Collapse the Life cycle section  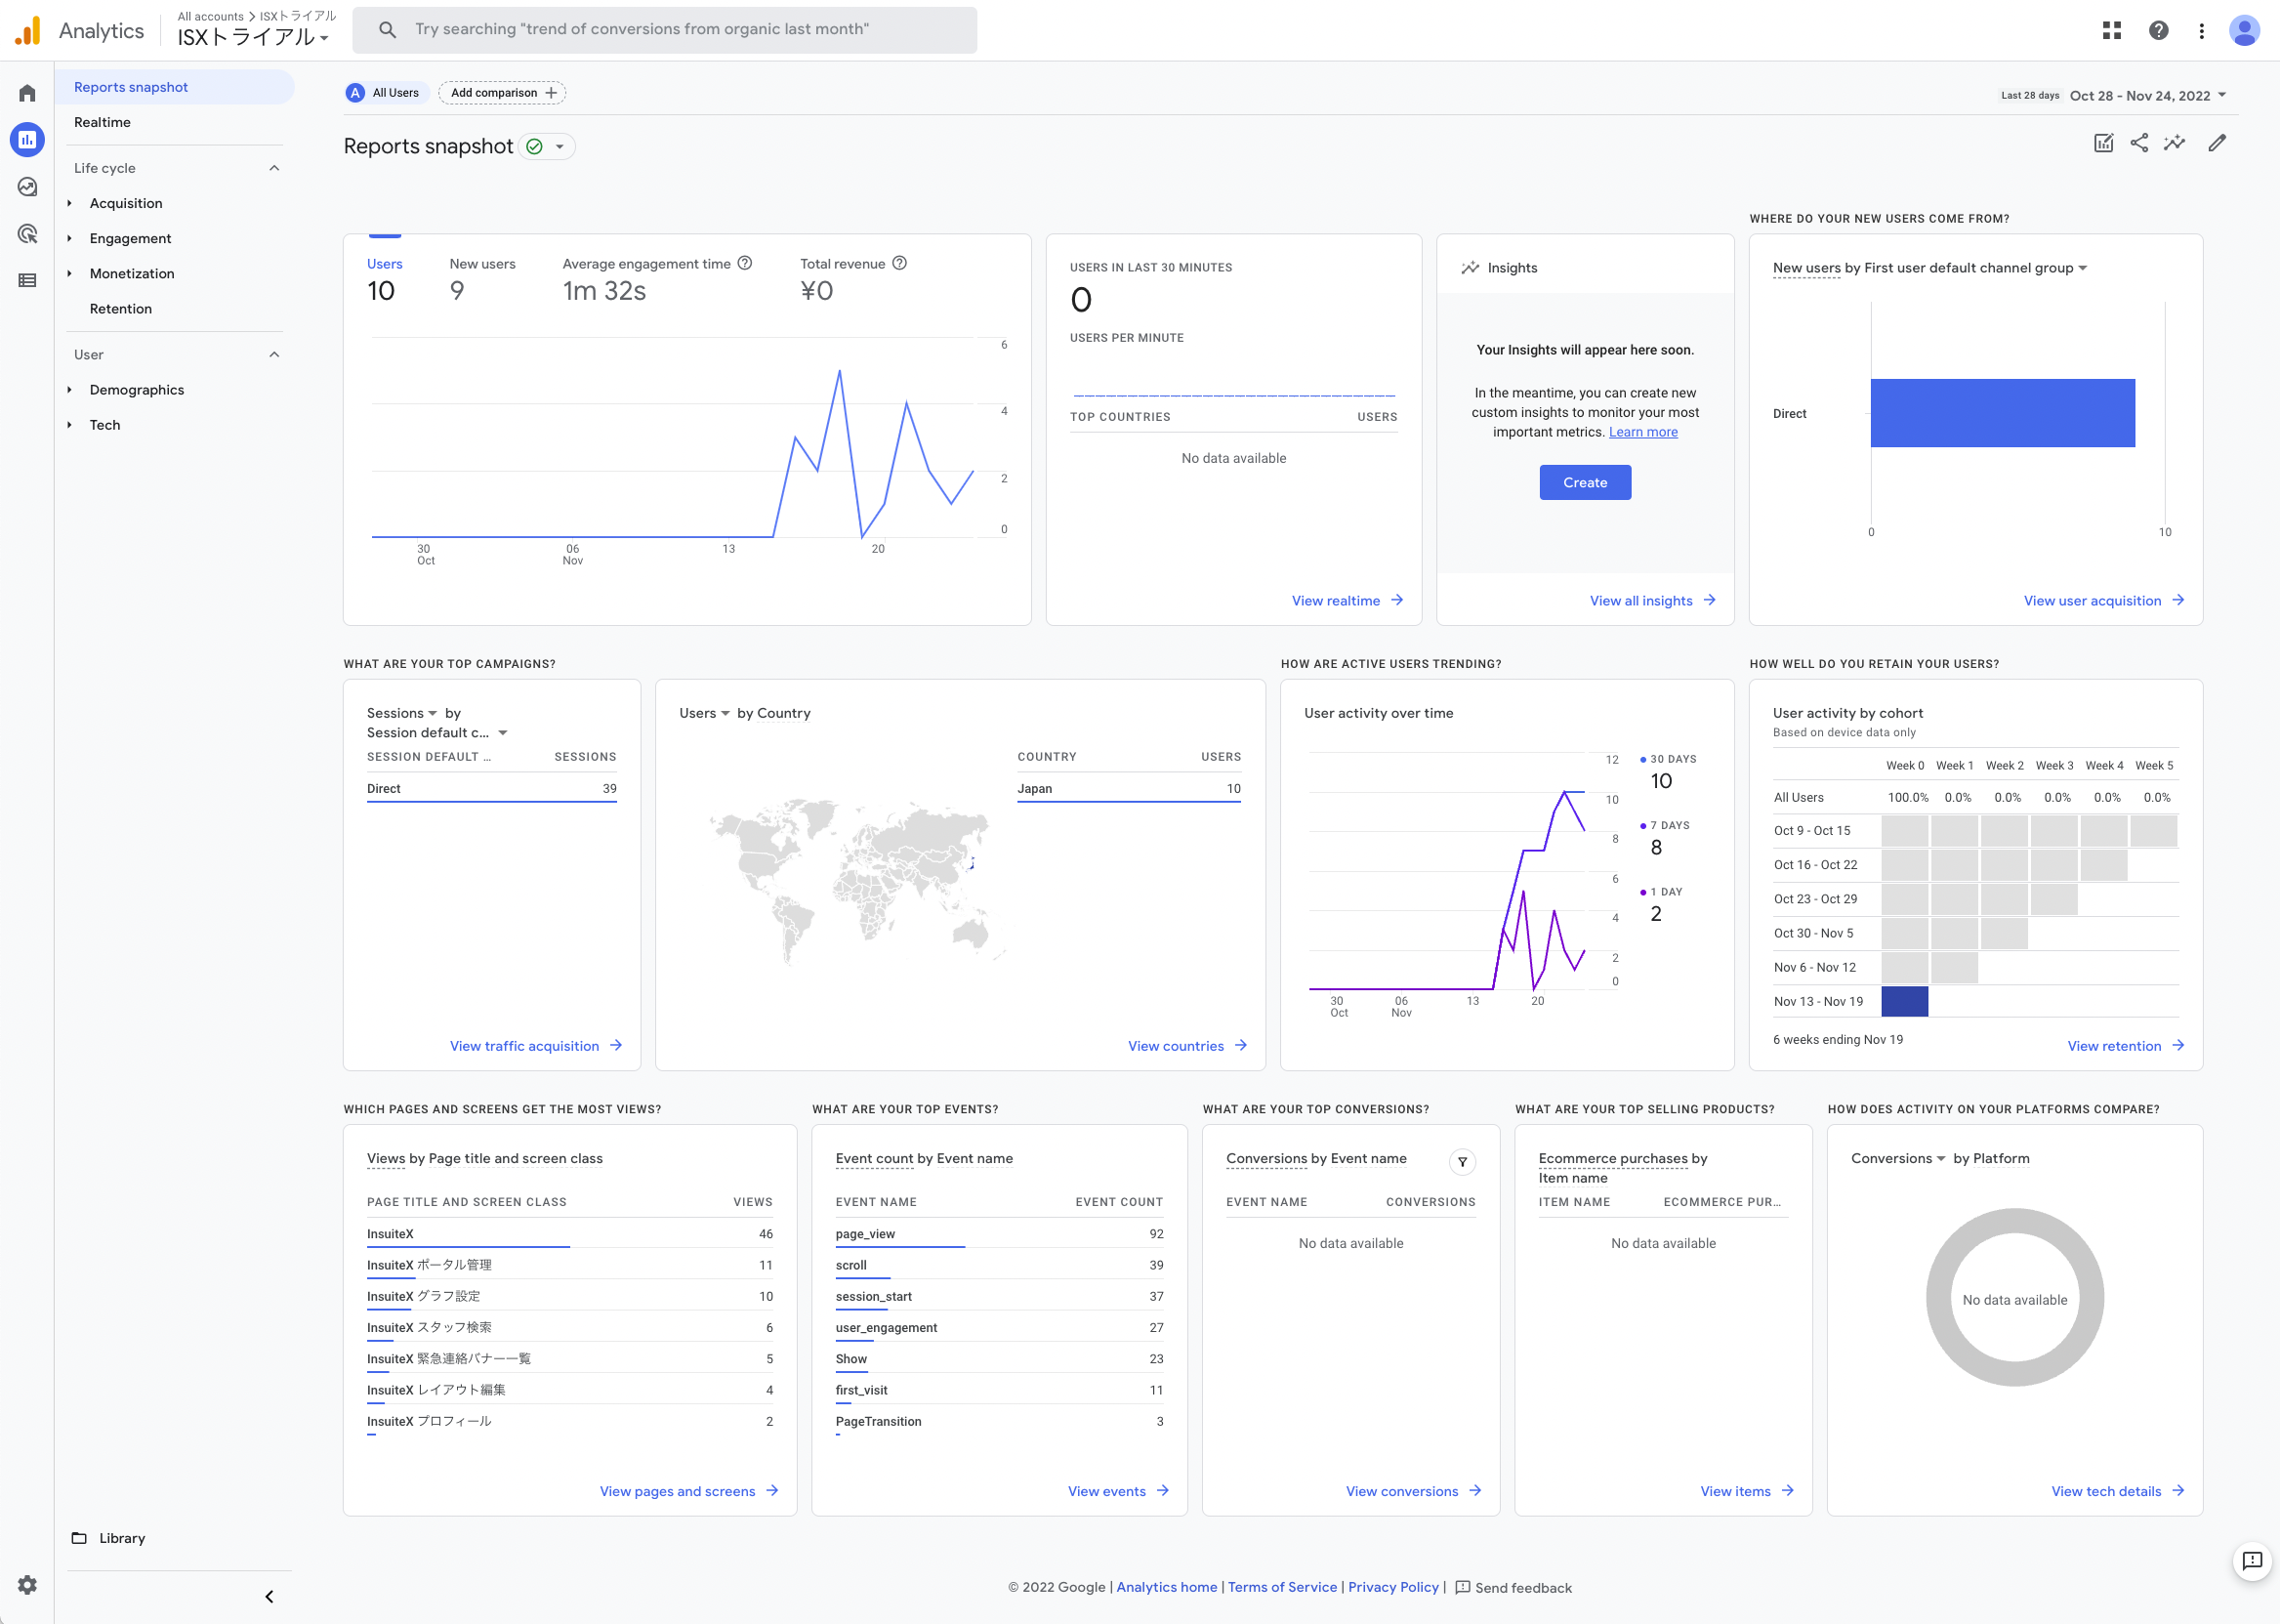[x=274, y=168]
